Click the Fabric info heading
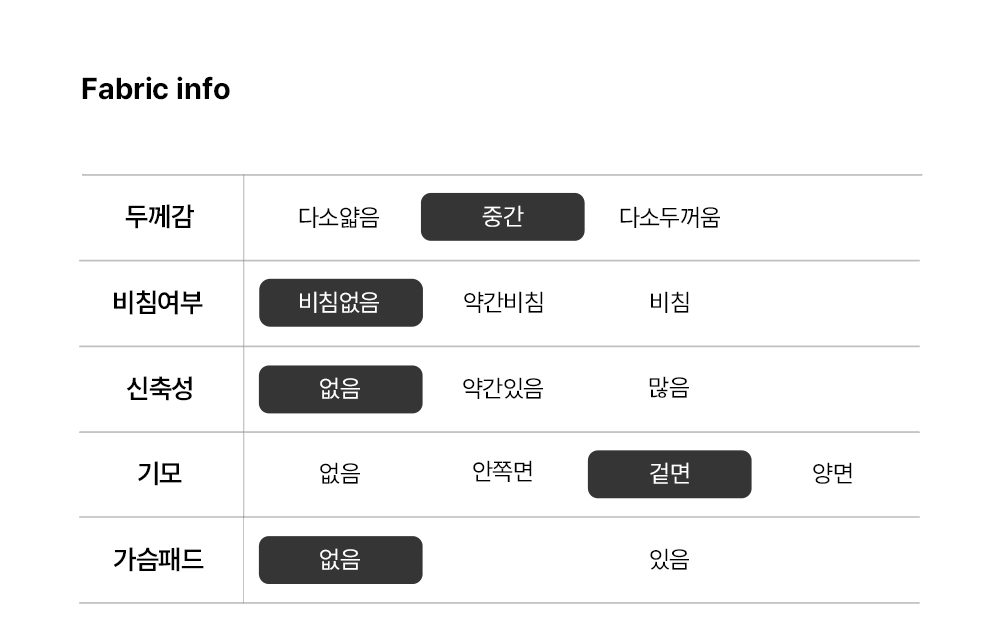 [155, 89]
